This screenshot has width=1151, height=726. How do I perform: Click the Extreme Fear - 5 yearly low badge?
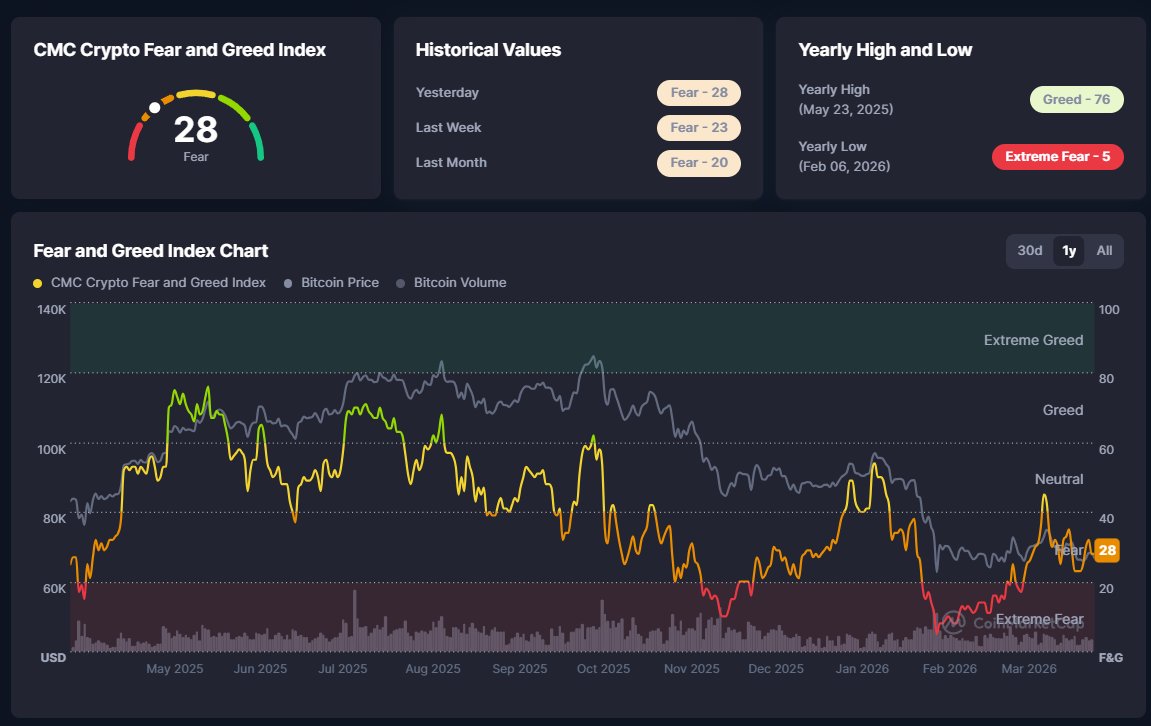(x=1057, y=157)
